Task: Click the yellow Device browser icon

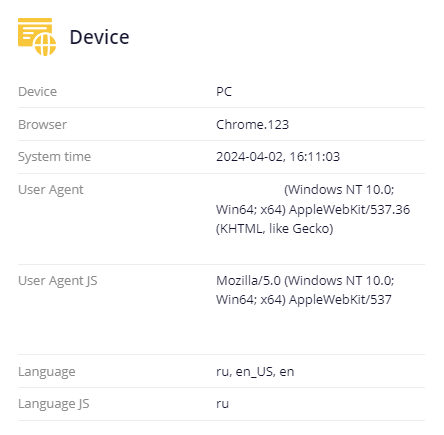Action: click(37, 37)
